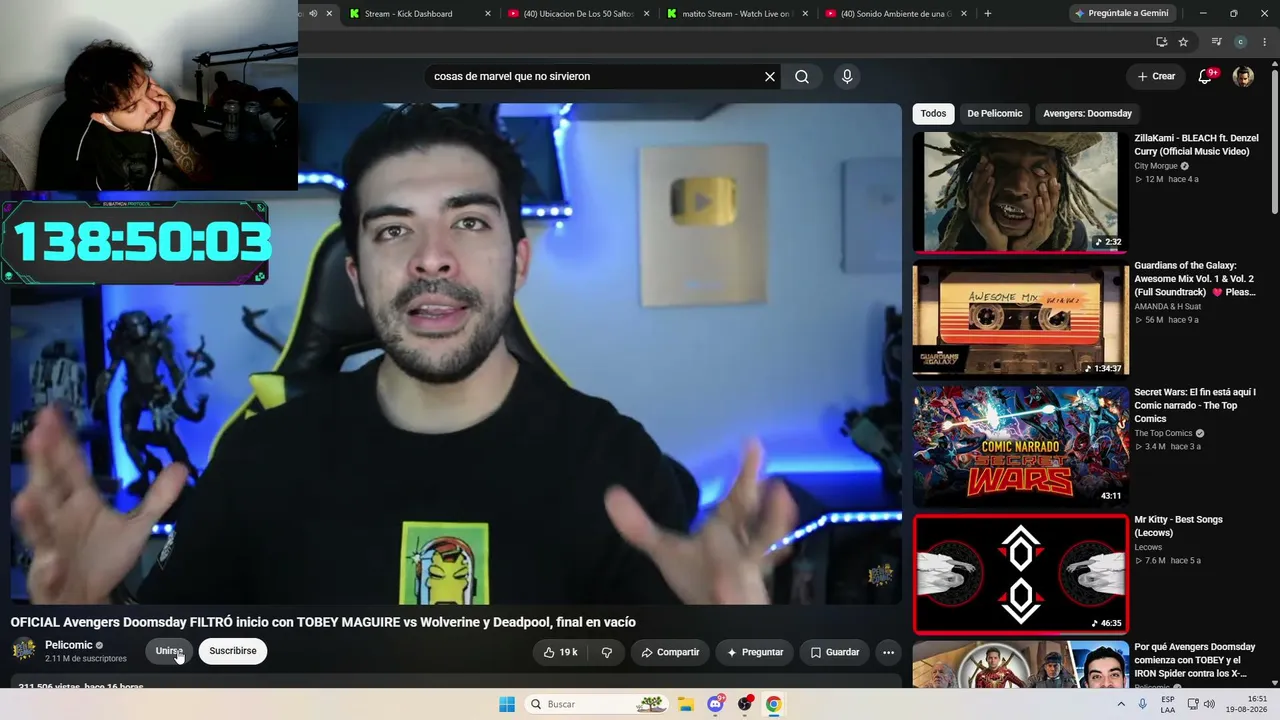Click the Mr Kitty - Best Songs title
Screen dimensions: 1280x720
coord(1179,526)
